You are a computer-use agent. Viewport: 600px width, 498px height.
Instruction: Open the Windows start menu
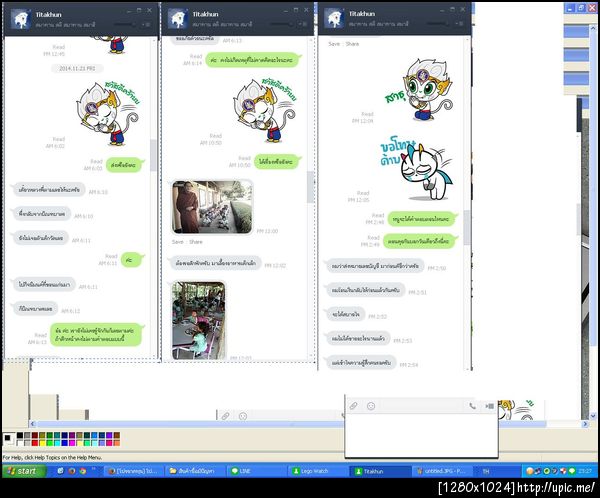[x=24, y=471]
